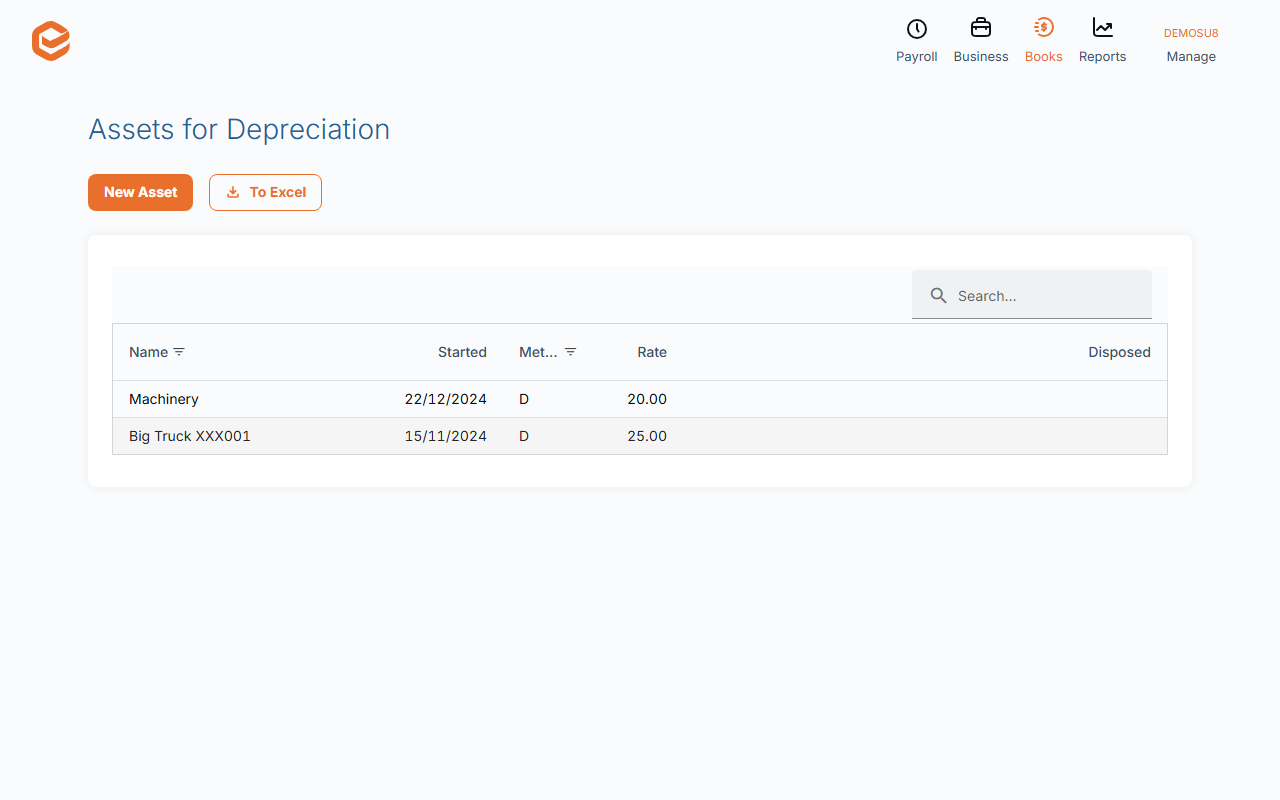Image resolution: width=1280 pixels, height=800 pixels.
Task: Sort by the Disposed column header
Action: (x=1119, y=352)
